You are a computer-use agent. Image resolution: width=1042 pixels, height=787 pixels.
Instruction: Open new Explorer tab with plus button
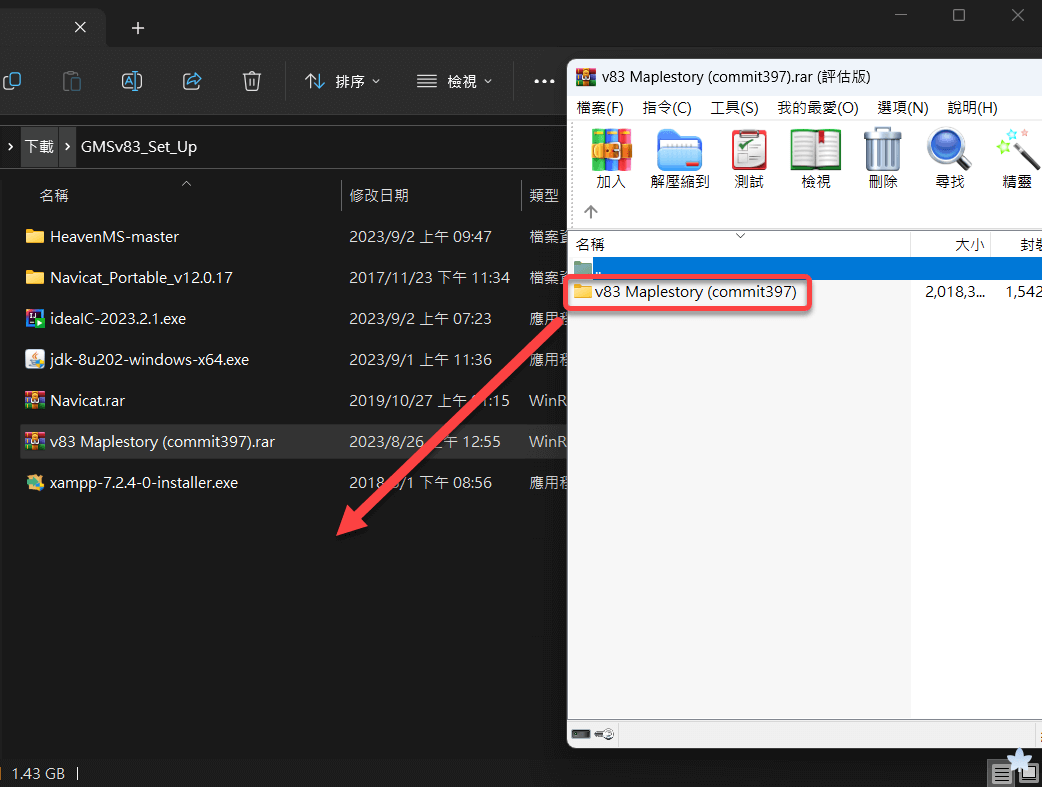pos(138,28)
